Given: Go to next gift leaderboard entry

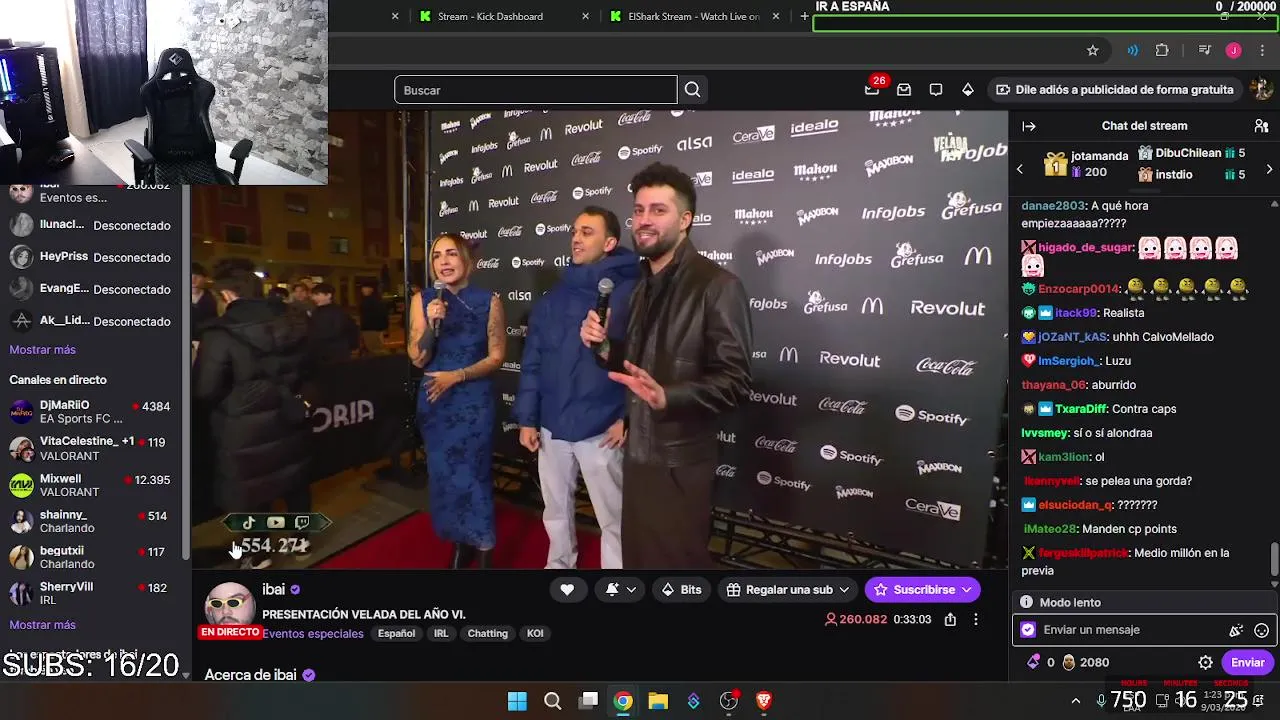Looking at the screenshot, I should [x=1269, y=169].
